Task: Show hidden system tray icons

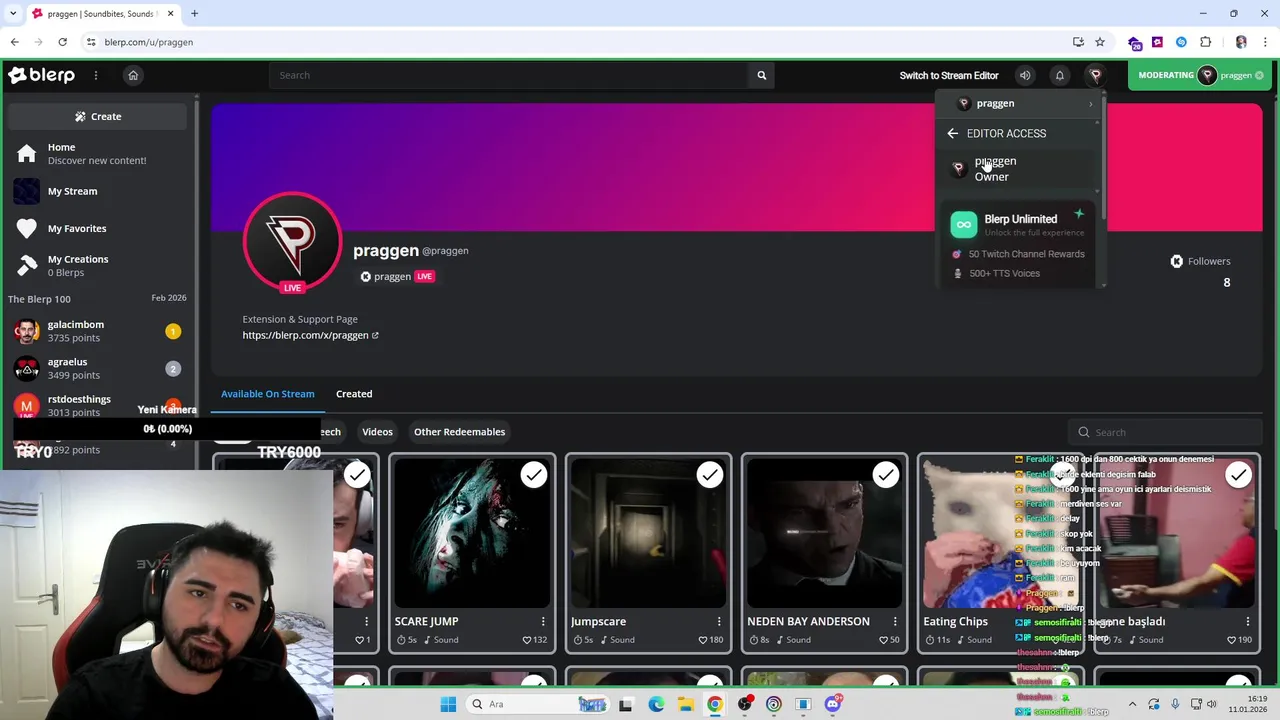Action: coord(1133,704)
